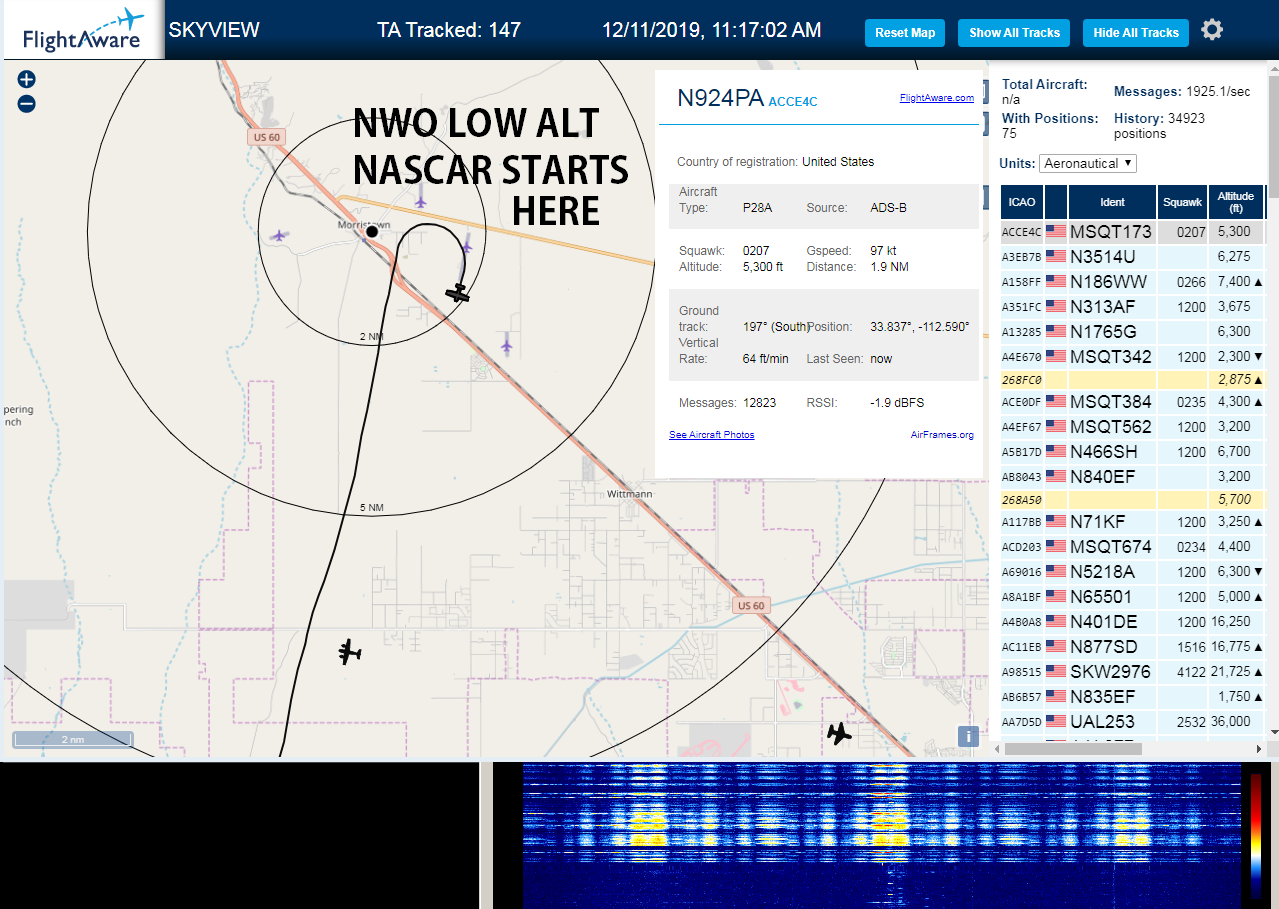Select the N71KF aircraft row
The height and width of the screenshot is (909, 1279).
[1132, 522]
